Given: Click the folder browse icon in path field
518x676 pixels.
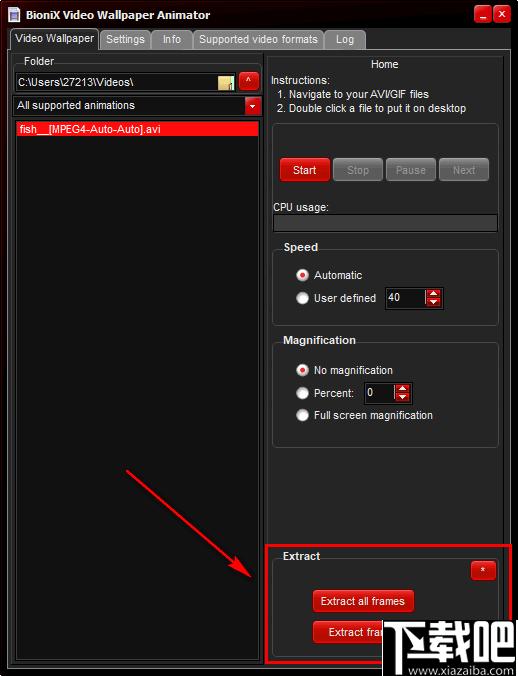Looking at the screenshot, I should point(226,83).
